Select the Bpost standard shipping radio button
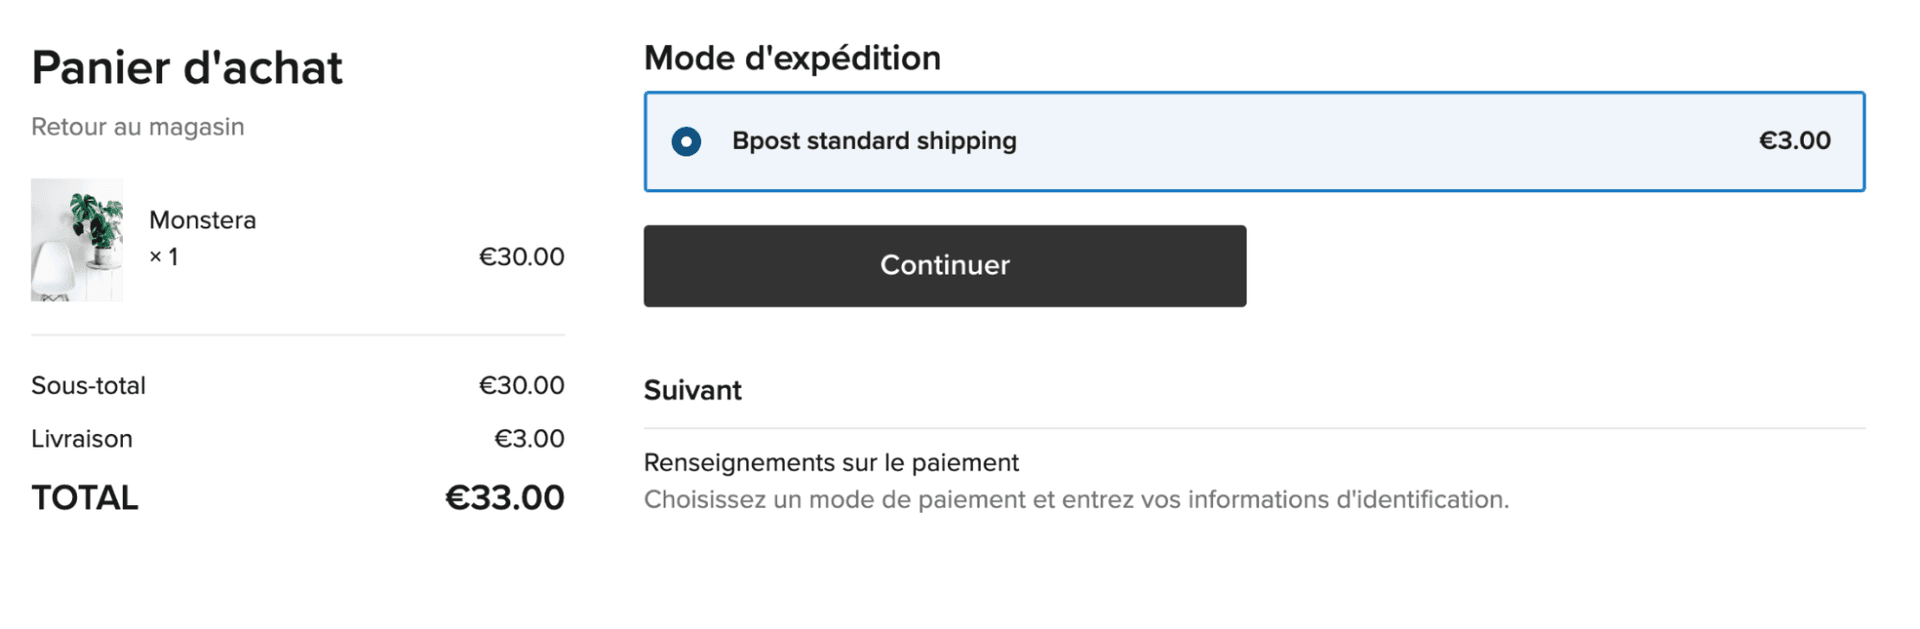 (686, 141)
